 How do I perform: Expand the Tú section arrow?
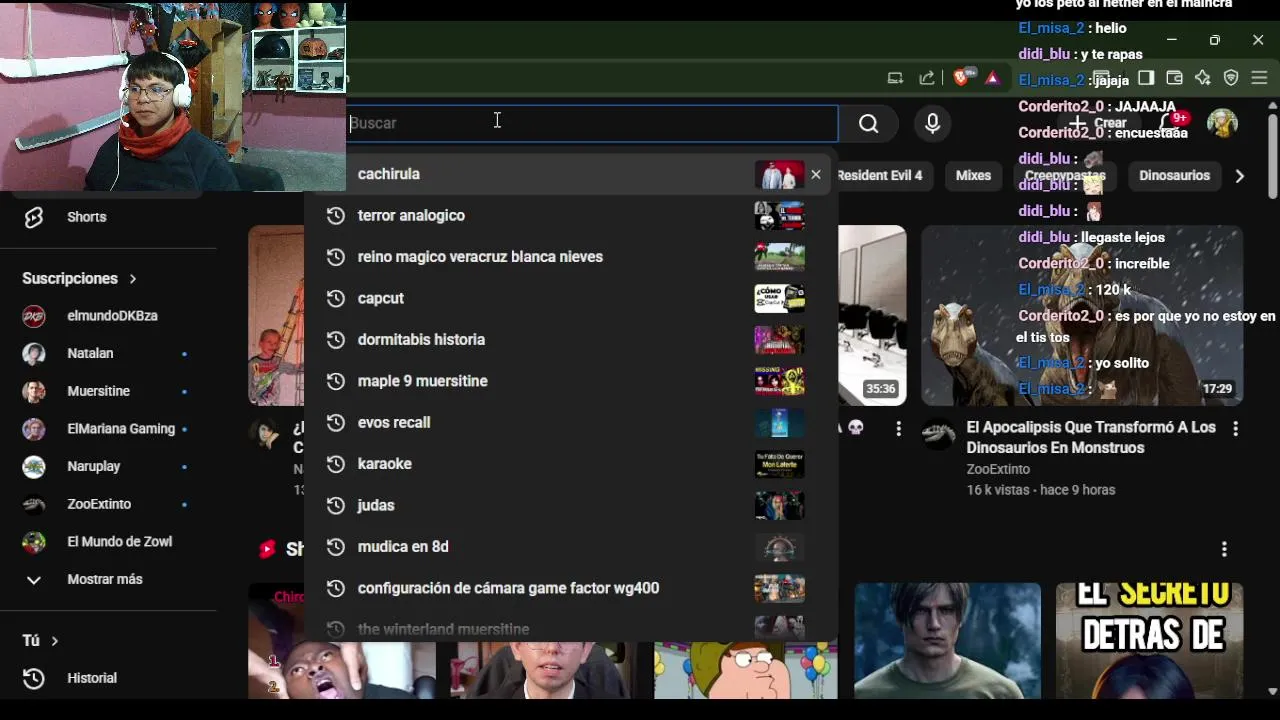[x=54, y=640]
